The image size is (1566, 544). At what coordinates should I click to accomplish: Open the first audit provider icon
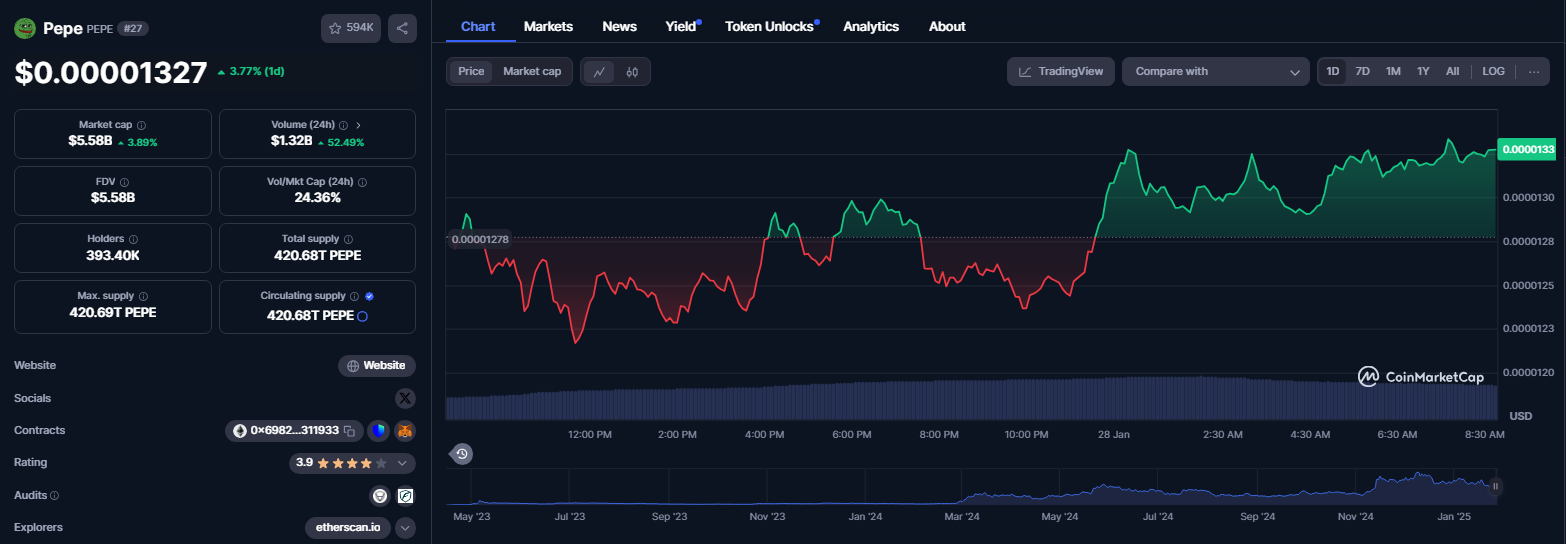380,495
